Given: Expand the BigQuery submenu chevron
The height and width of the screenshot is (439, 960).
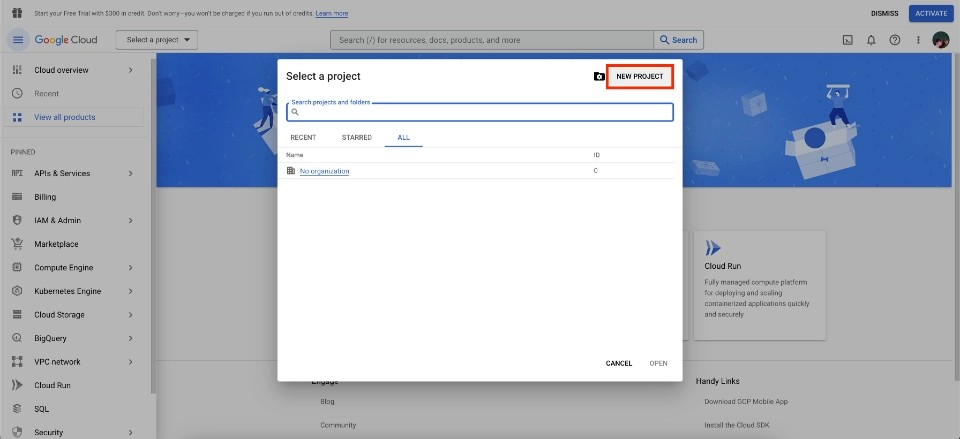Looking at the screenshot, I should [130, 338].
